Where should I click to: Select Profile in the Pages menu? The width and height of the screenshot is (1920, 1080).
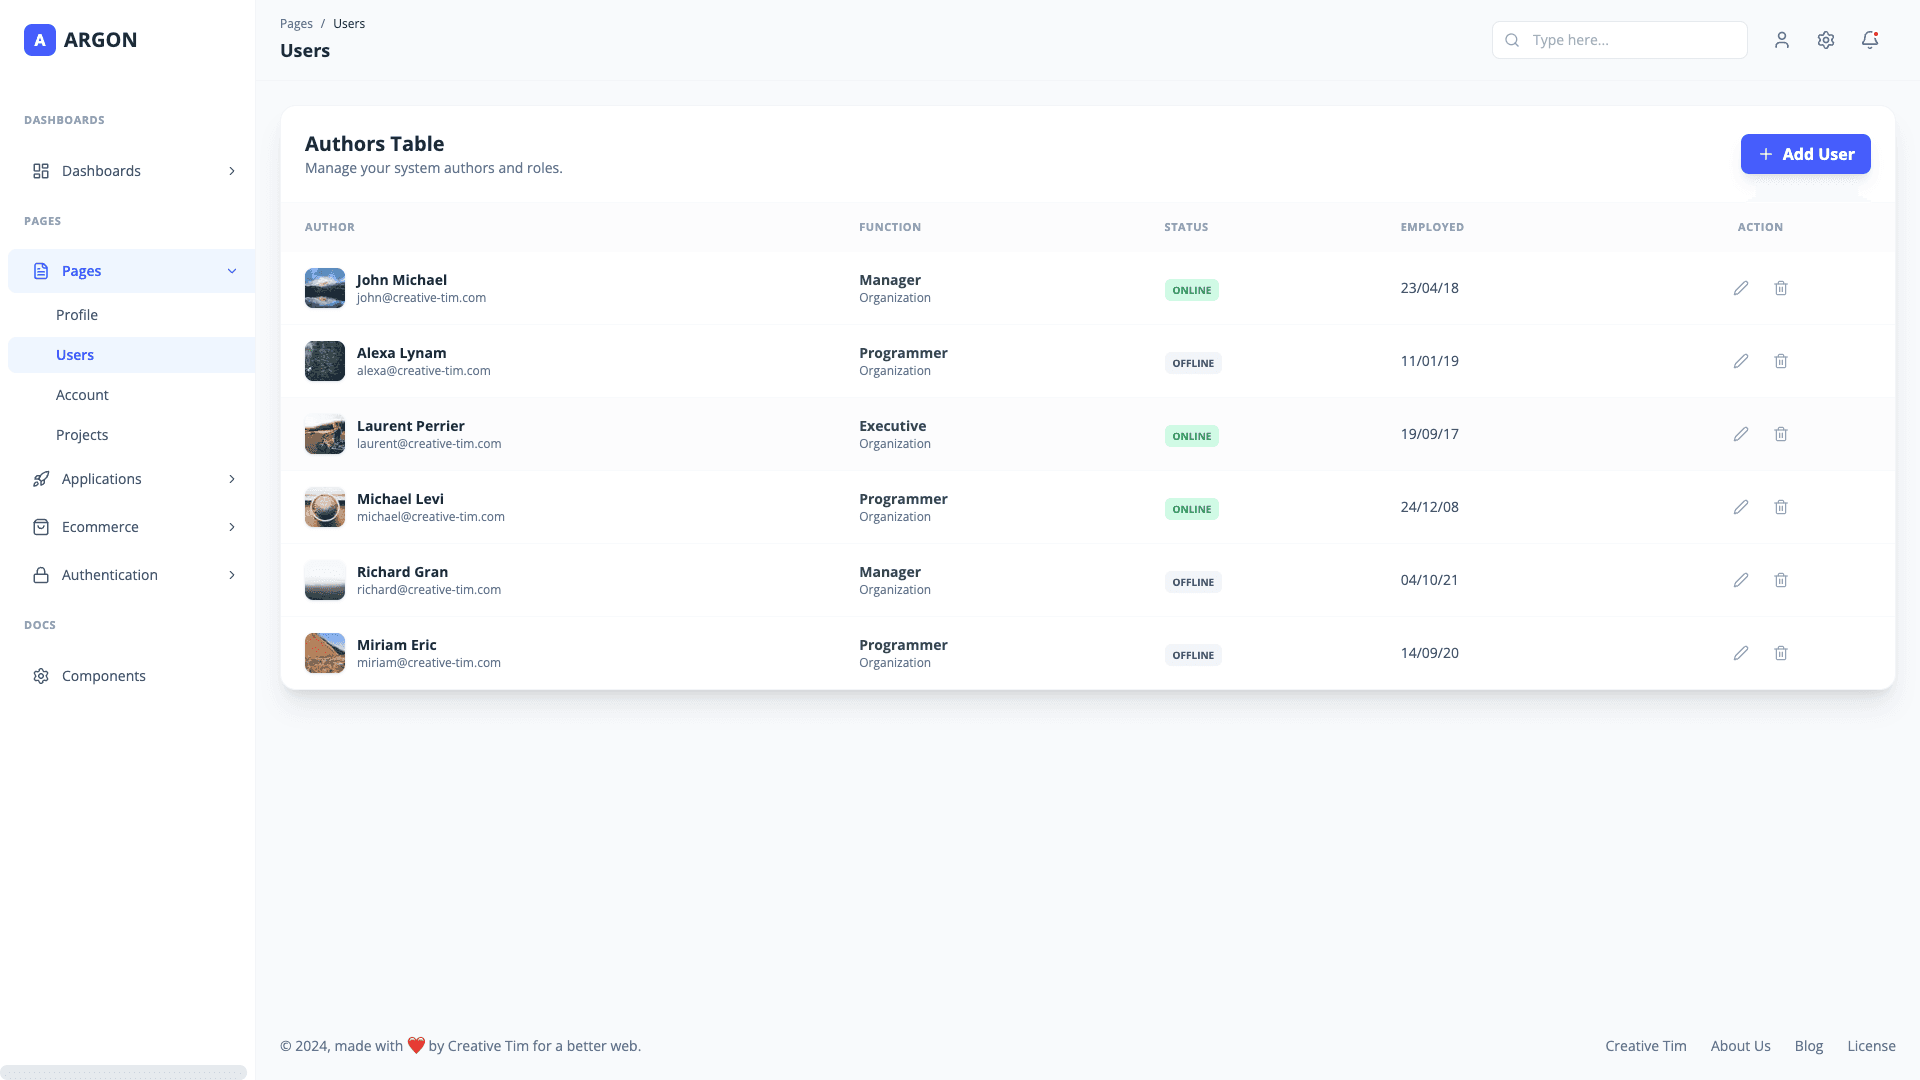pyautogui.click(x=77, y=314)
